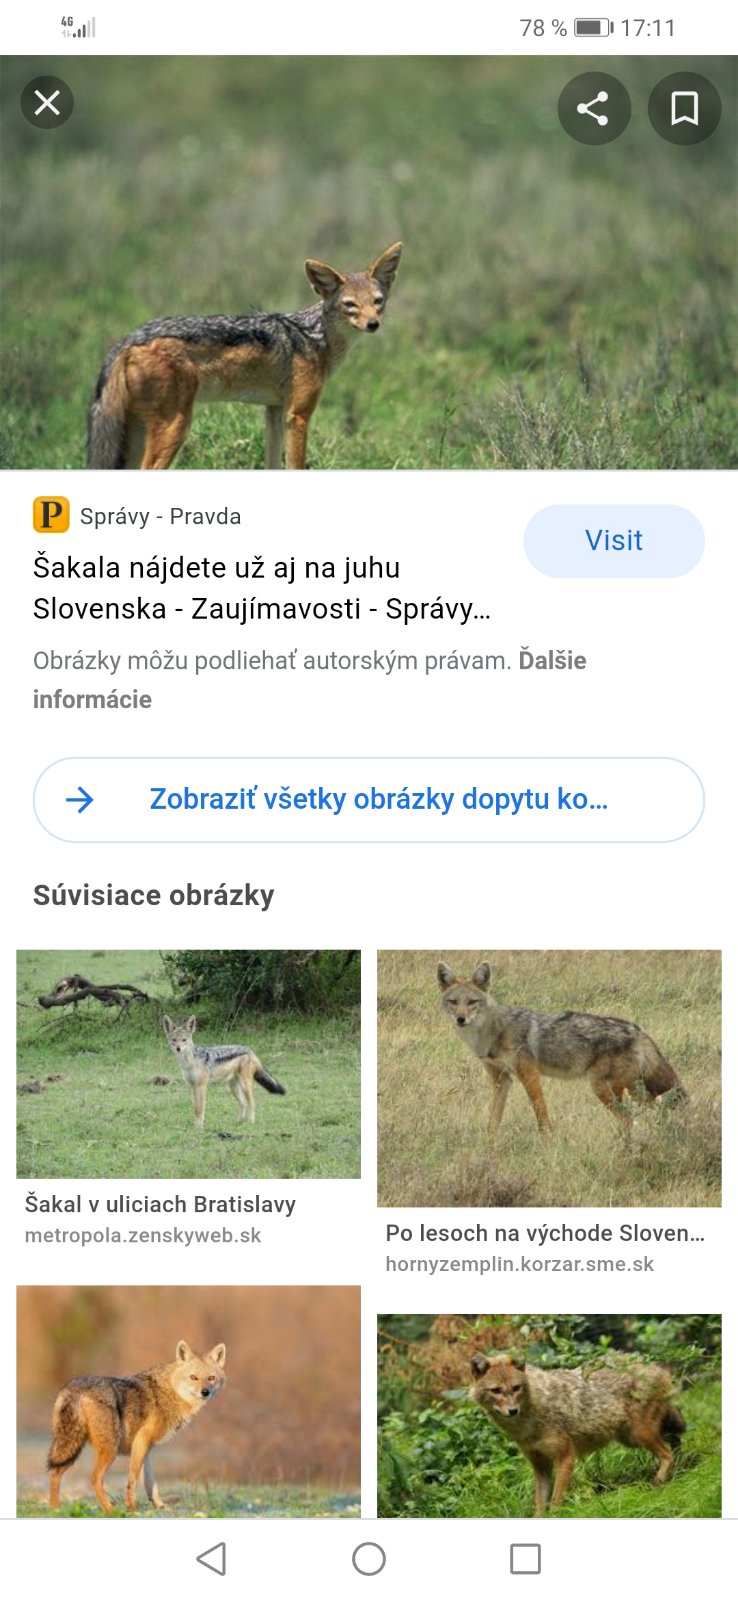Image resolution: width=738 pixels, height=1600 pixels.
Task: Open metropola.zenskyweb.sk source link
Action: pos(143,1235)
